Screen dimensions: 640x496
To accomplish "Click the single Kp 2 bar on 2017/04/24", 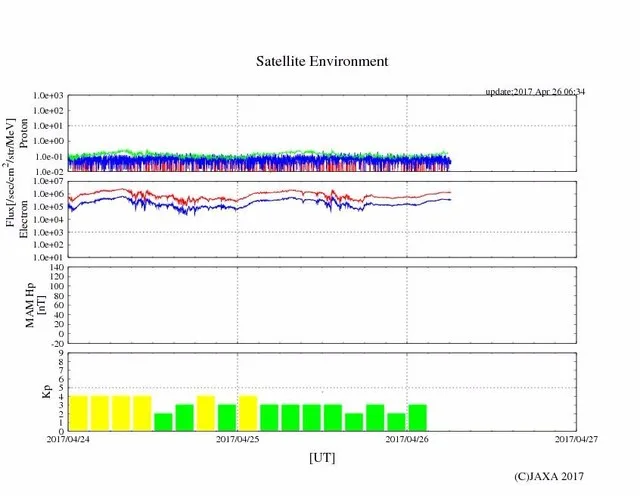I will (163, 422).
